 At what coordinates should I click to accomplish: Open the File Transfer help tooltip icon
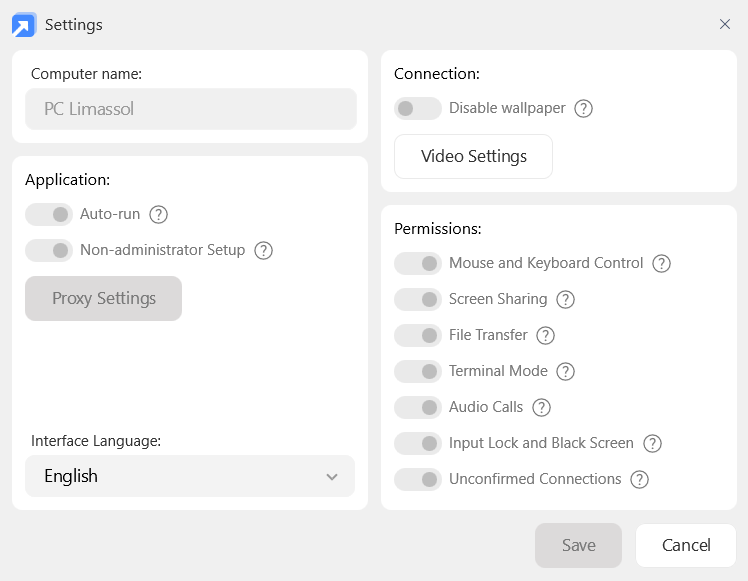pos(545,335)
